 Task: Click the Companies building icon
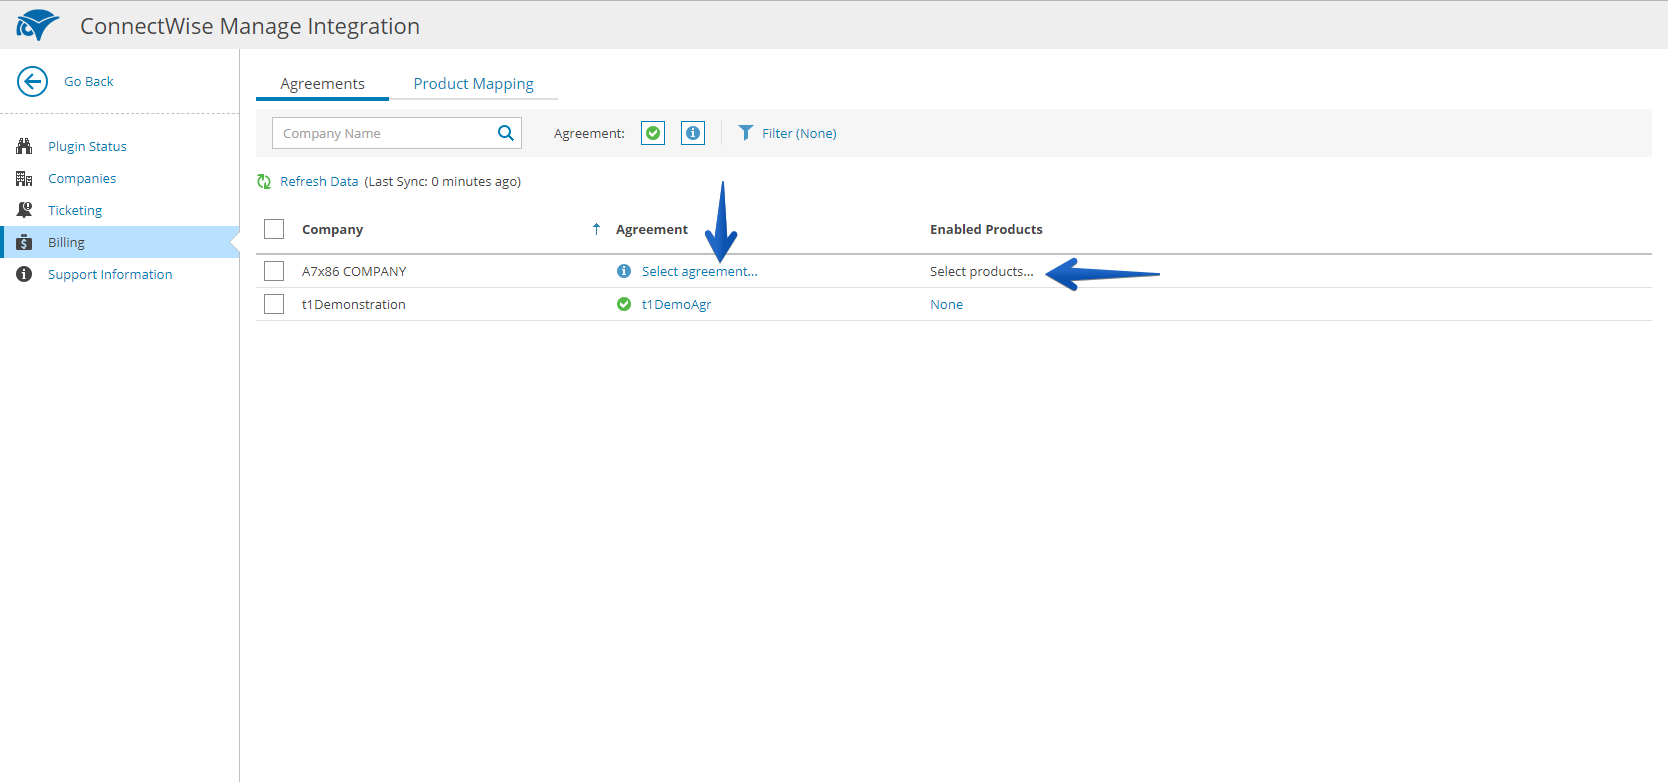click(x=24, y=178)
